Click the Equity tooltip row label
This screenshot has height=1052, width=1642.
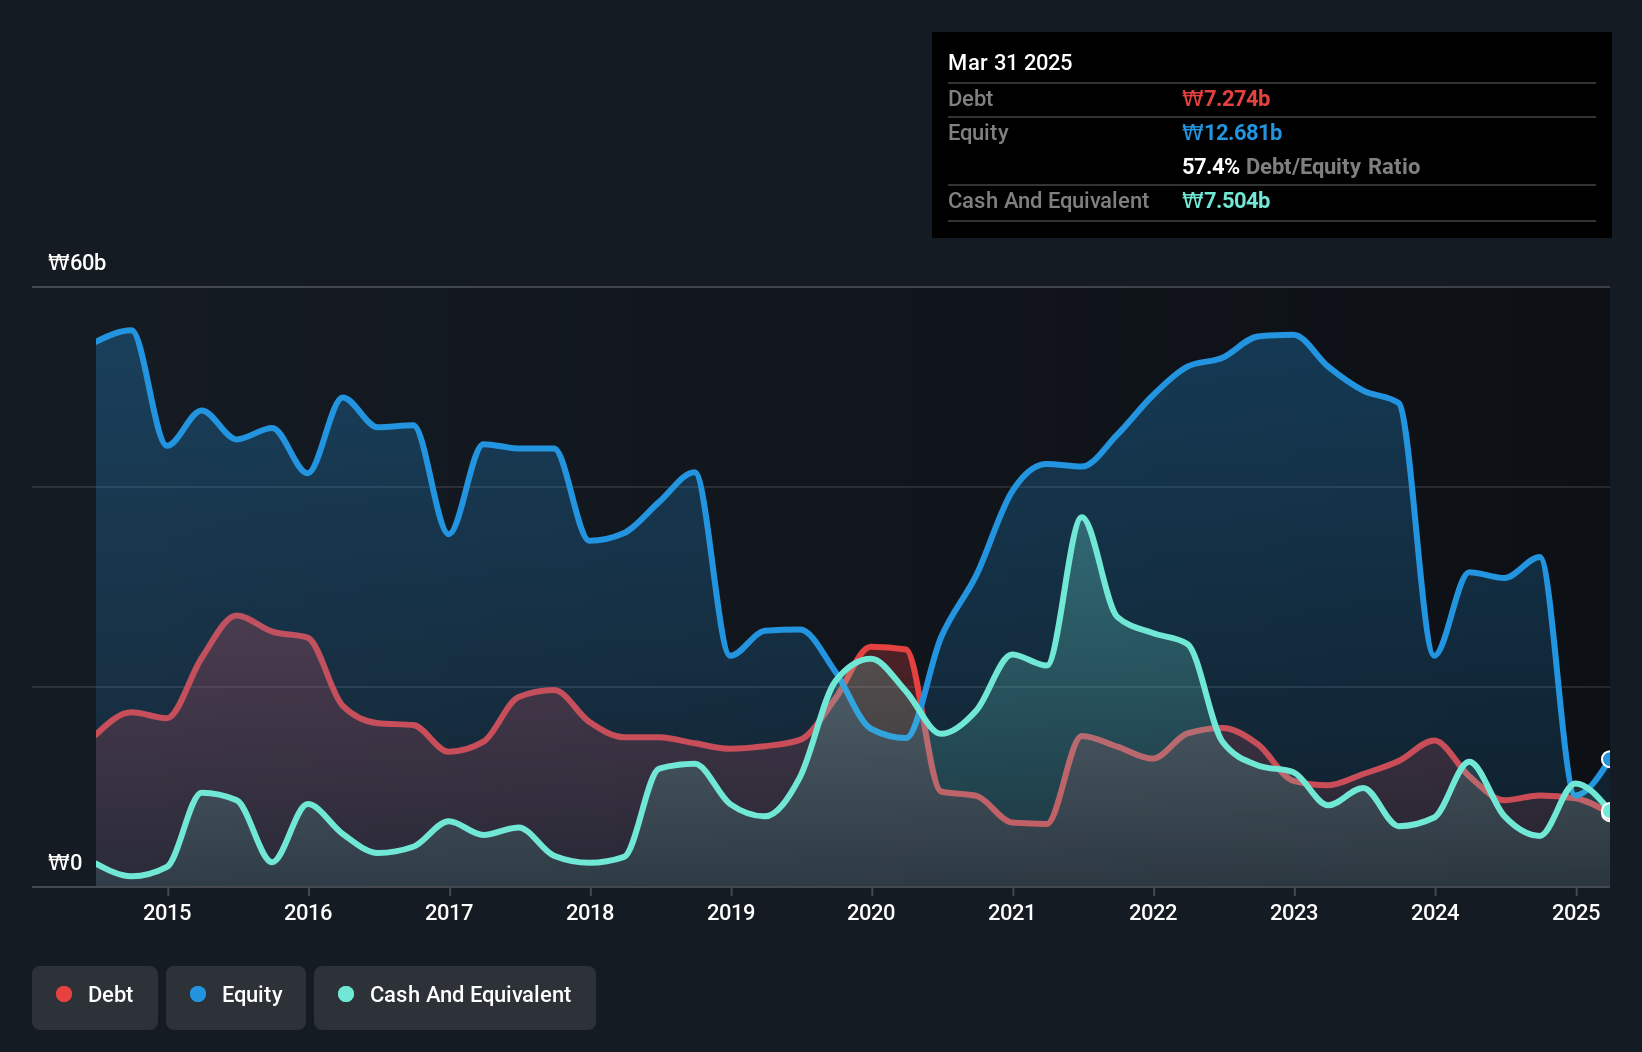click(978, 132)
